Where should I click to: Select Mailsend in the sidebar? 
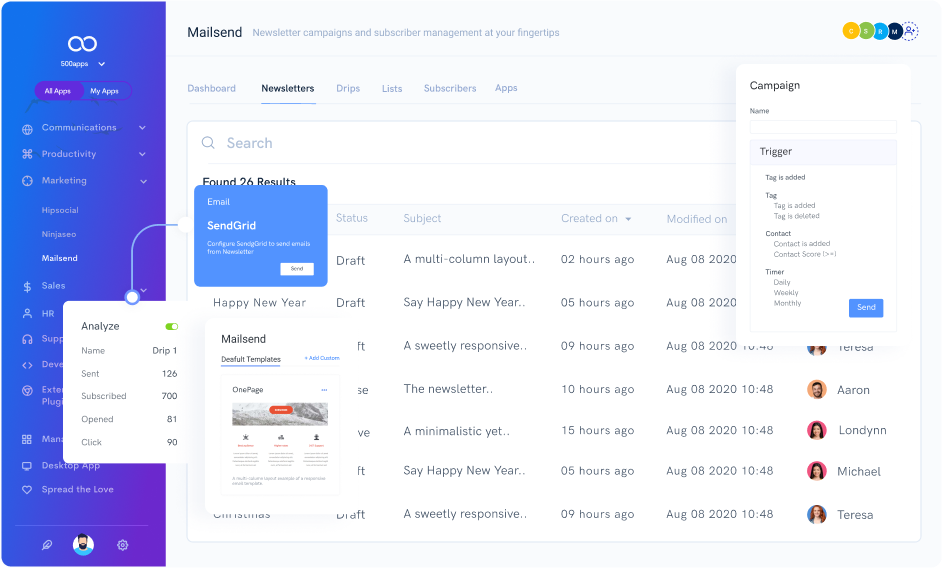click(x=59, y=258)
